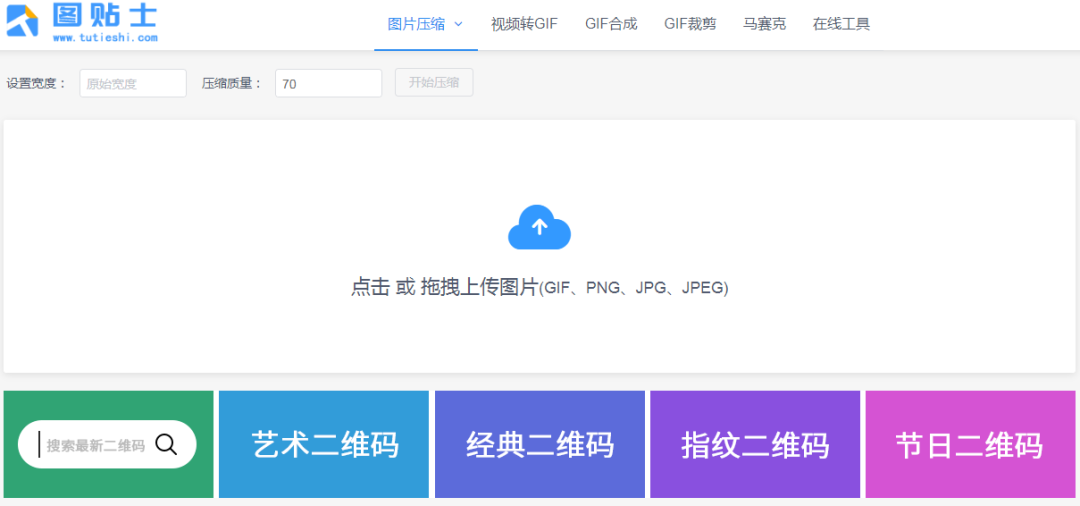Click the magnifier search icon
This screenshot has width=1080, height=506.
click(166, 445)
